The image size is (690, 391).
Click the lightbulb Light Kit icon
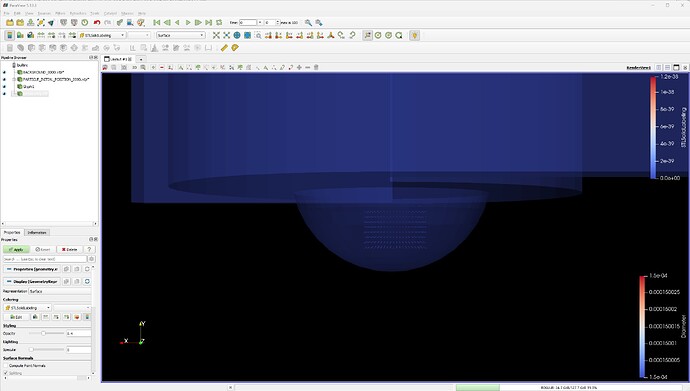pos(414,35)
